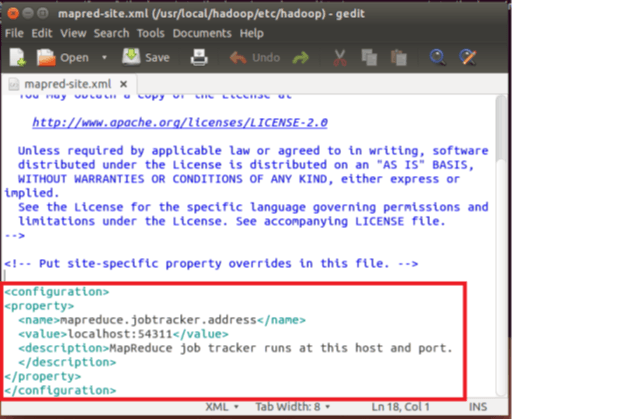Open the Find magnifier icon
642x420 pixels.
[437, 58]
